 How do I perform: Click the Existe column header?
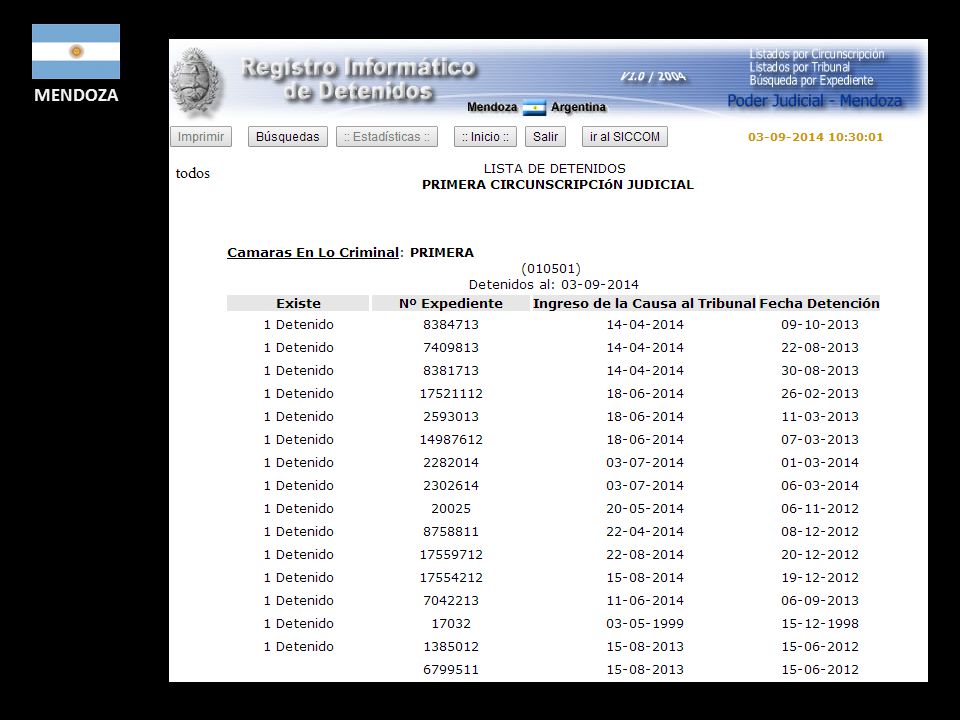298,303
